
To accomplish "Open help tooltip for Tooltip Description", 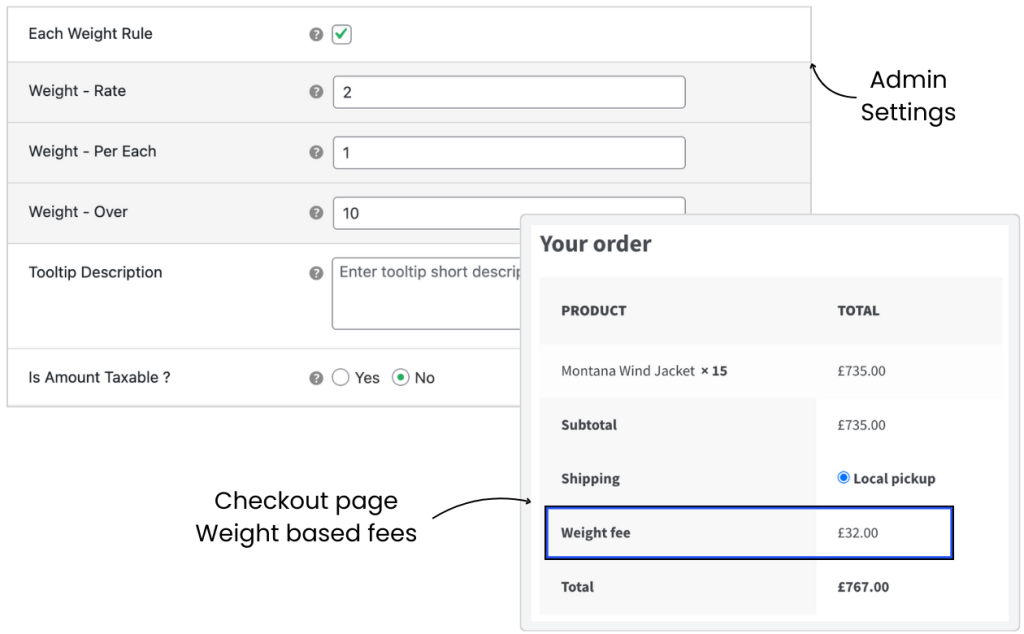I will (316, 273).
